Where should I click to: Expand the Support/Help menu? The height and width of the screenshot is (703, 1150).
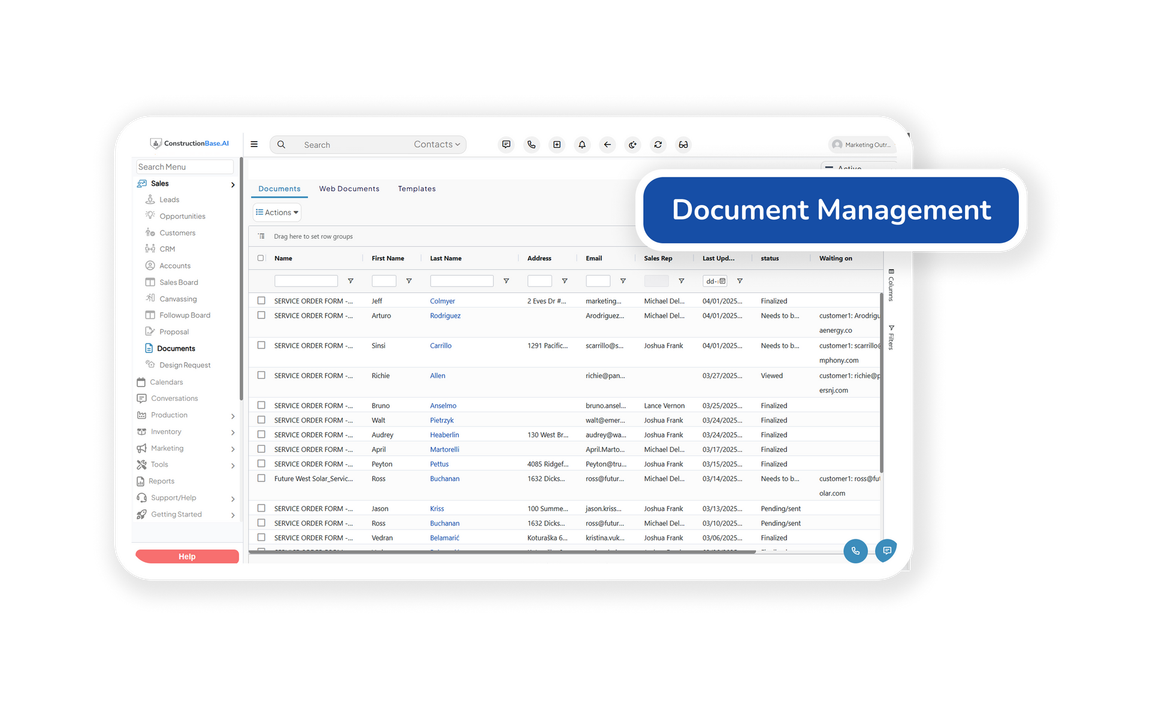[186, 498]
